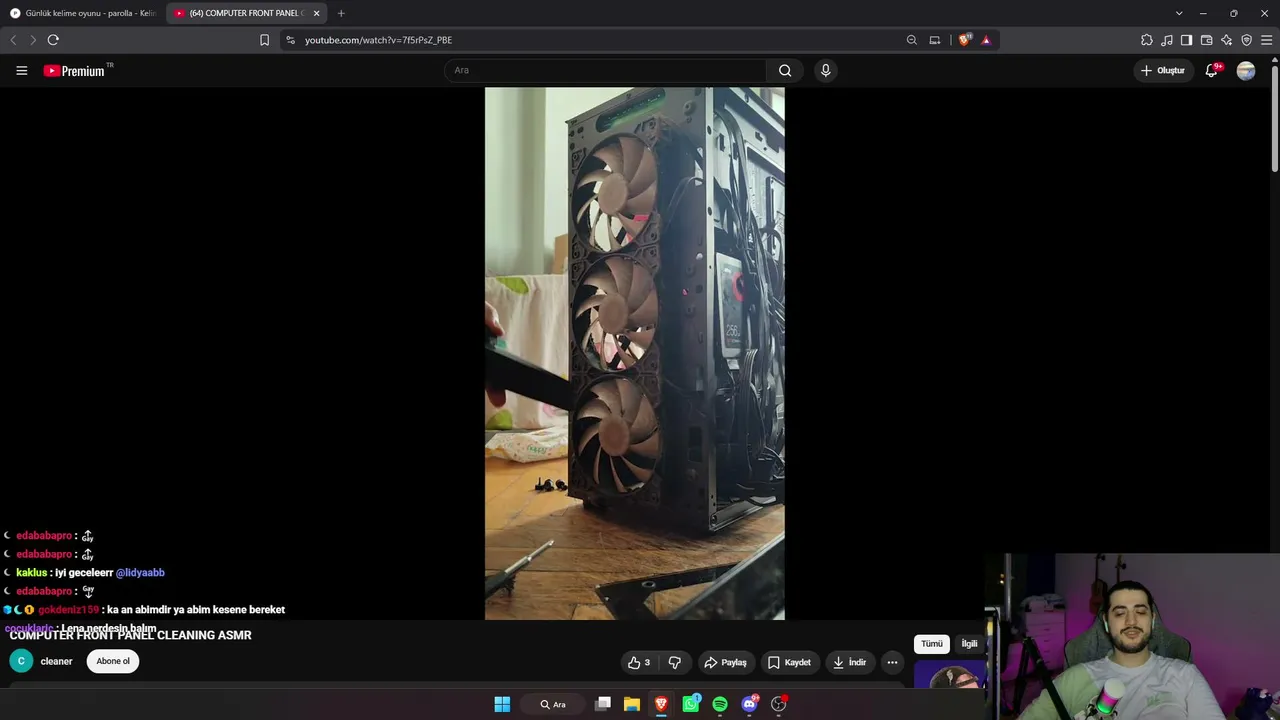Toggle the browser sidebar panel
1280x720 pixels.
(x=1186, y=40)
